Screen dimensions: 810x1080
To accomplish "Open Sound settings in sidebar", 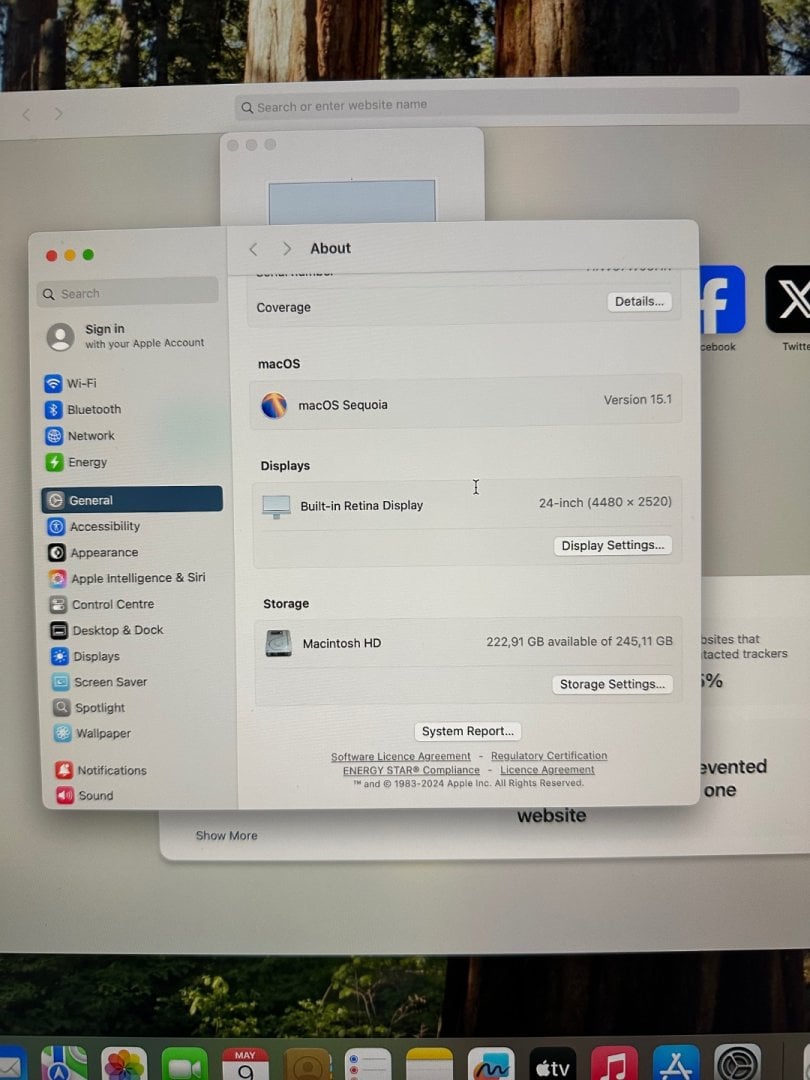I will pyautogui.click(x=85, y=796).
